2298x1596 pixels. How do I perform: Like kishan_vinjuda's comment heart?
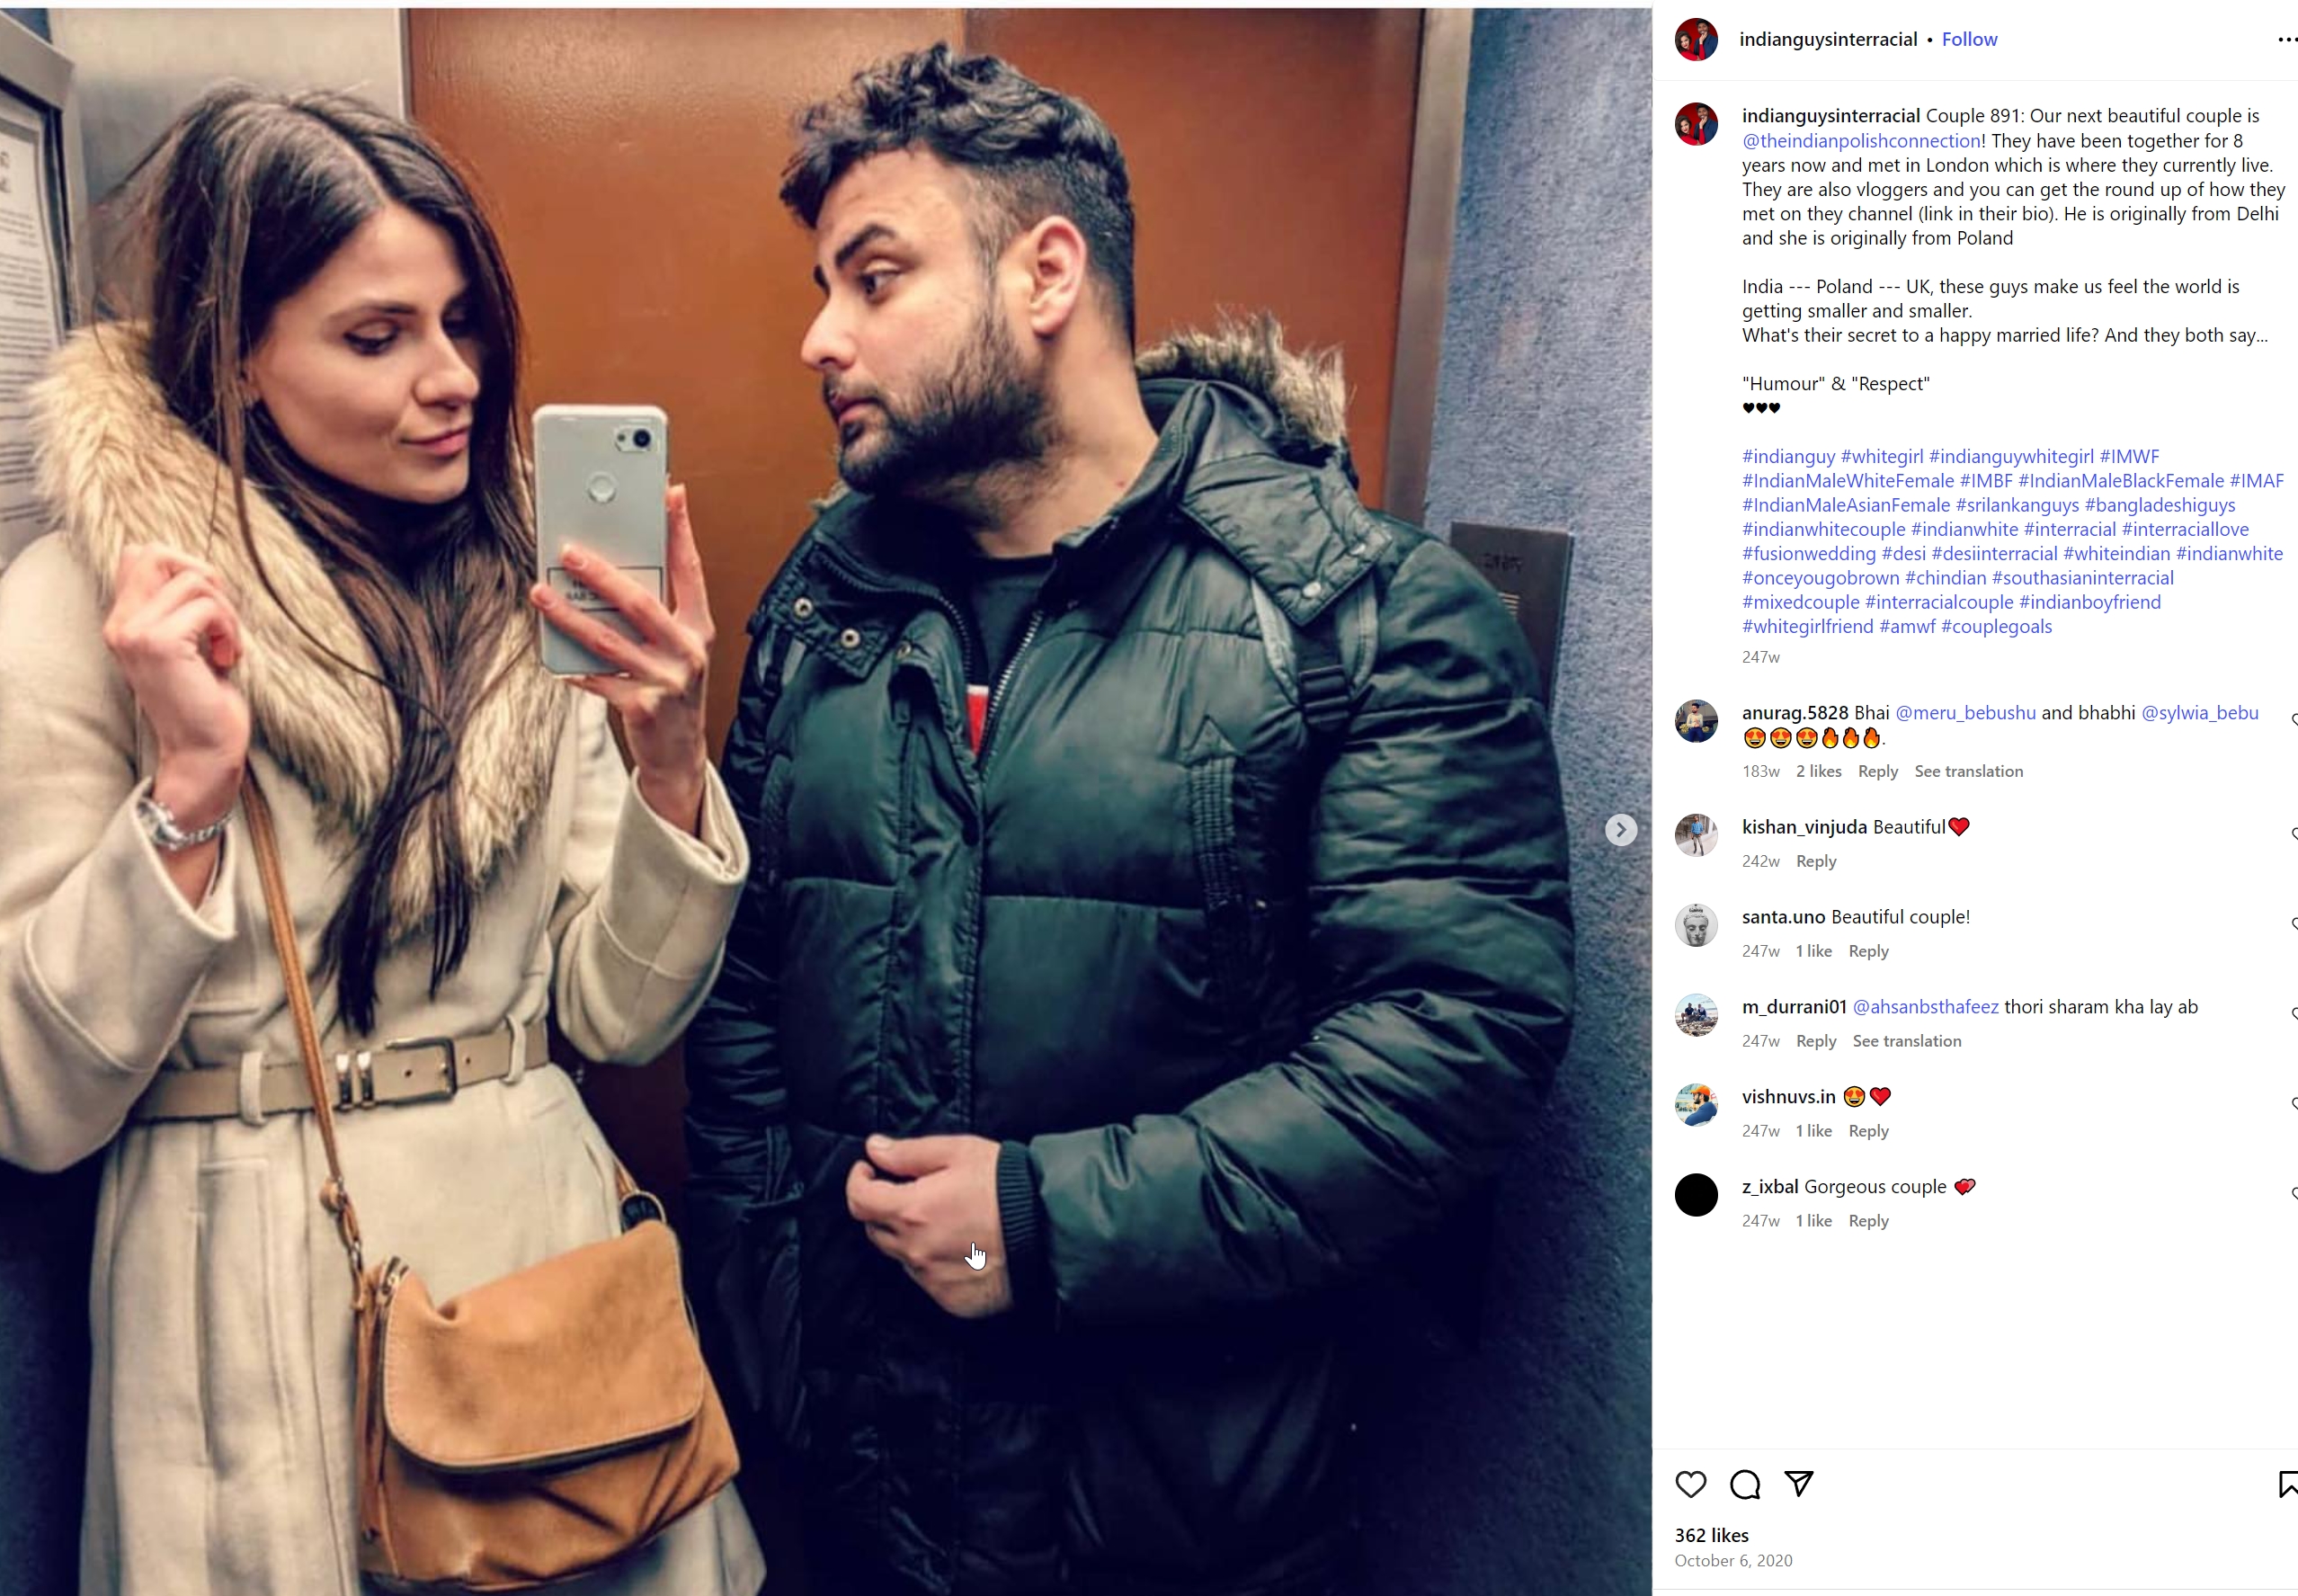2293,834
